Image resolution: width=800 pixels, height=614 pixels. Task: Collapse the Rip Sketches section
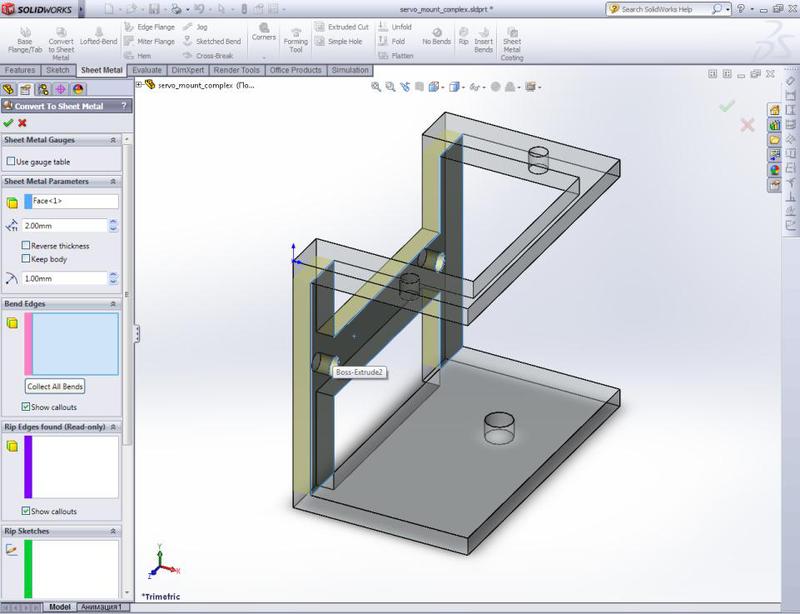click(113, 531)
